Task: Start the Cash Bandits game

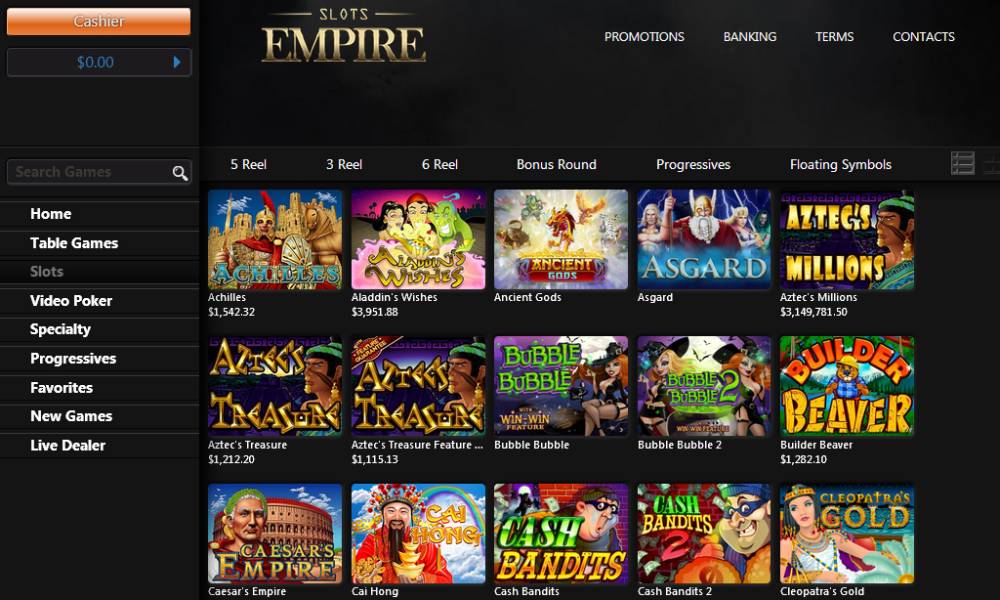Action: click(x=561, y=534)
